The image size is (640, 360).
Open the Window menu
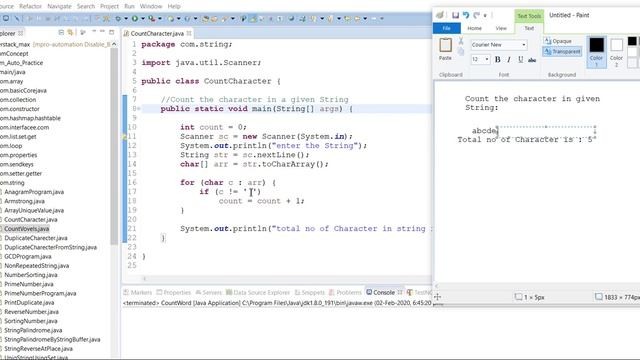pos(151,6)
